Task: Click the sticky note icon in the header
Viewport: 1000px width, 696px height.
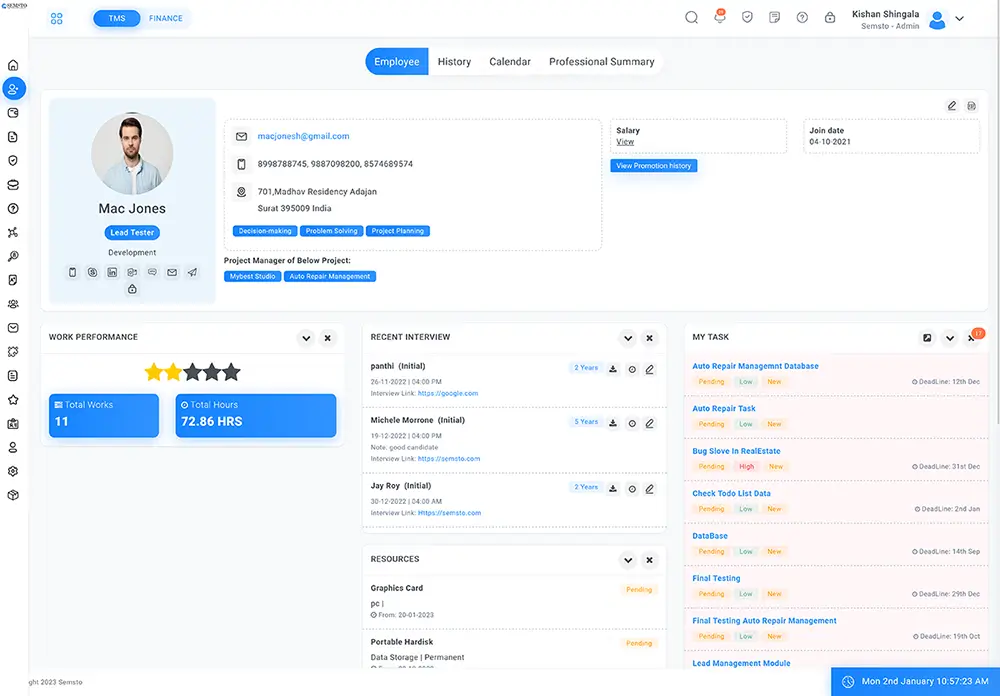Action: tap(774, 18)
